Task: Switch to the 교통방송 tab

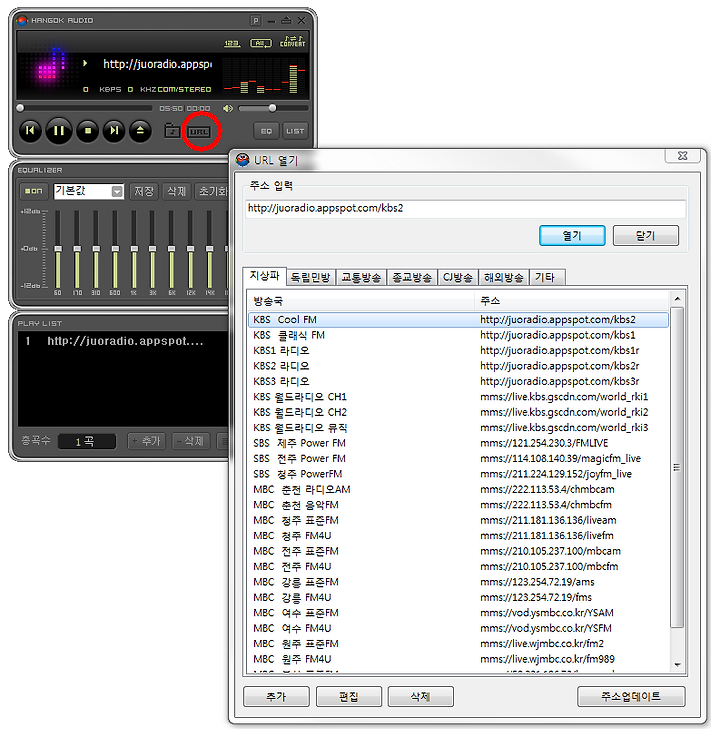Action: (361, 277)
